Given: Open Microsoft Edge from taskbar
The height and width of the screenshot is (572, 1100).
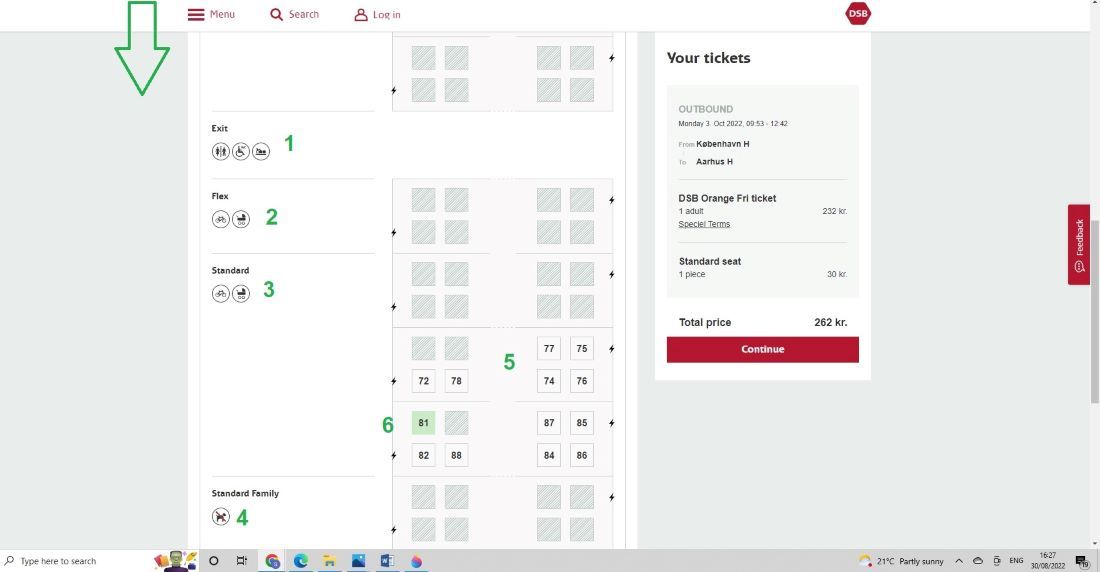Looking at the screenshot, I should click(301, 561).
